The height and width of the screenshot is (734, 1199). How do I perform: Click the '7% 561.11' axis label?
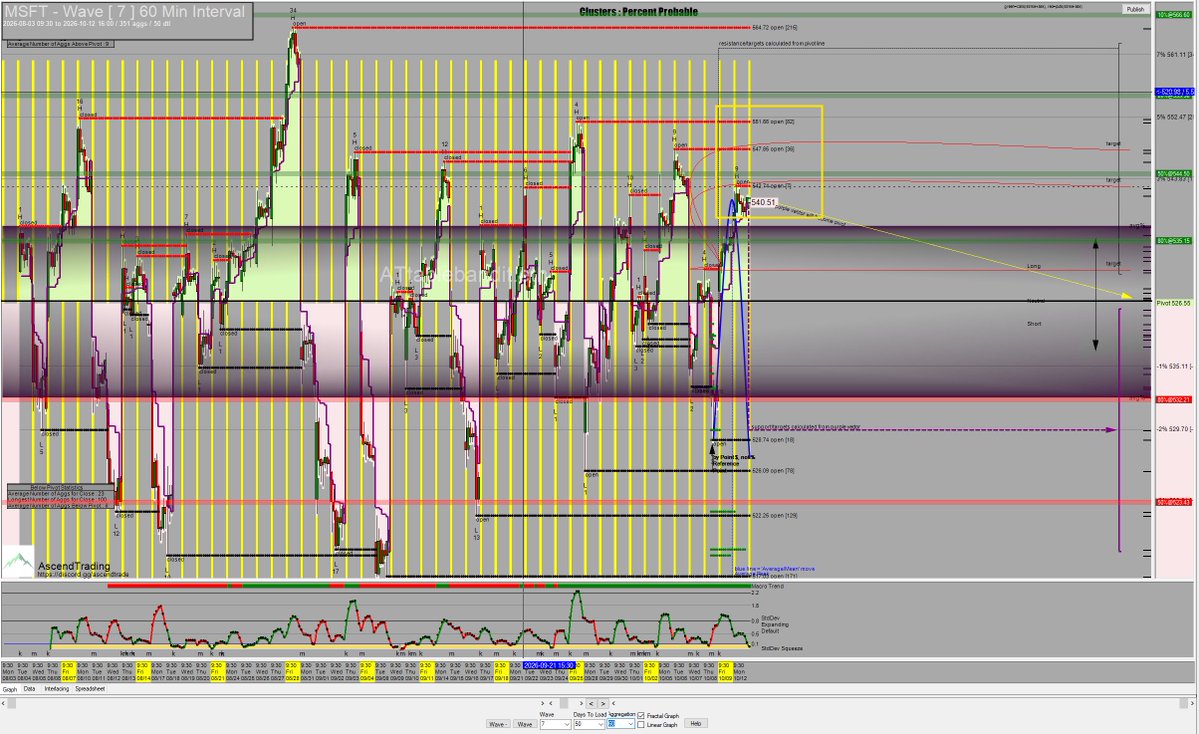(x=1175, y=55)
